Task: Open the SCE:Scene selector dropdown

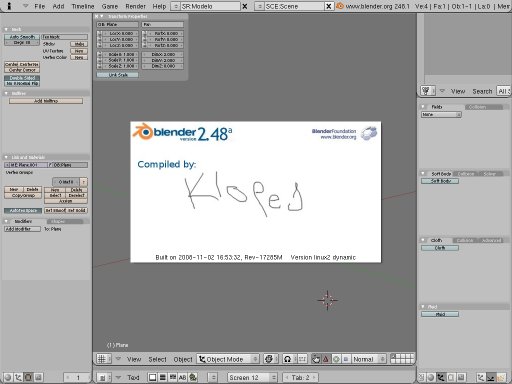Action: [260, 6]
